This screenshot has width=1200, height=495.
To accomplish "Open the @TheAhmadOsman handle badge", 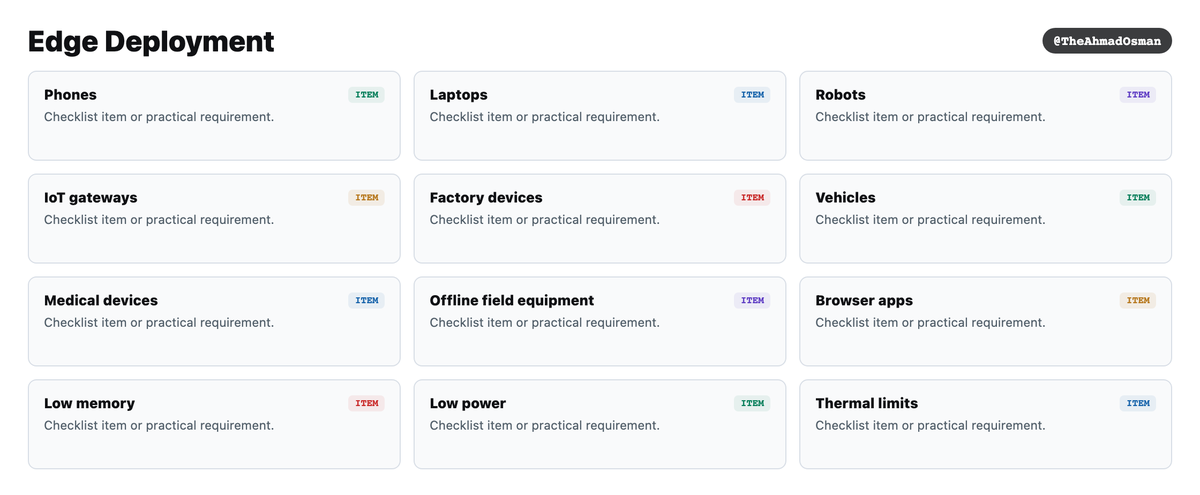I will [x=1107, y=41].
